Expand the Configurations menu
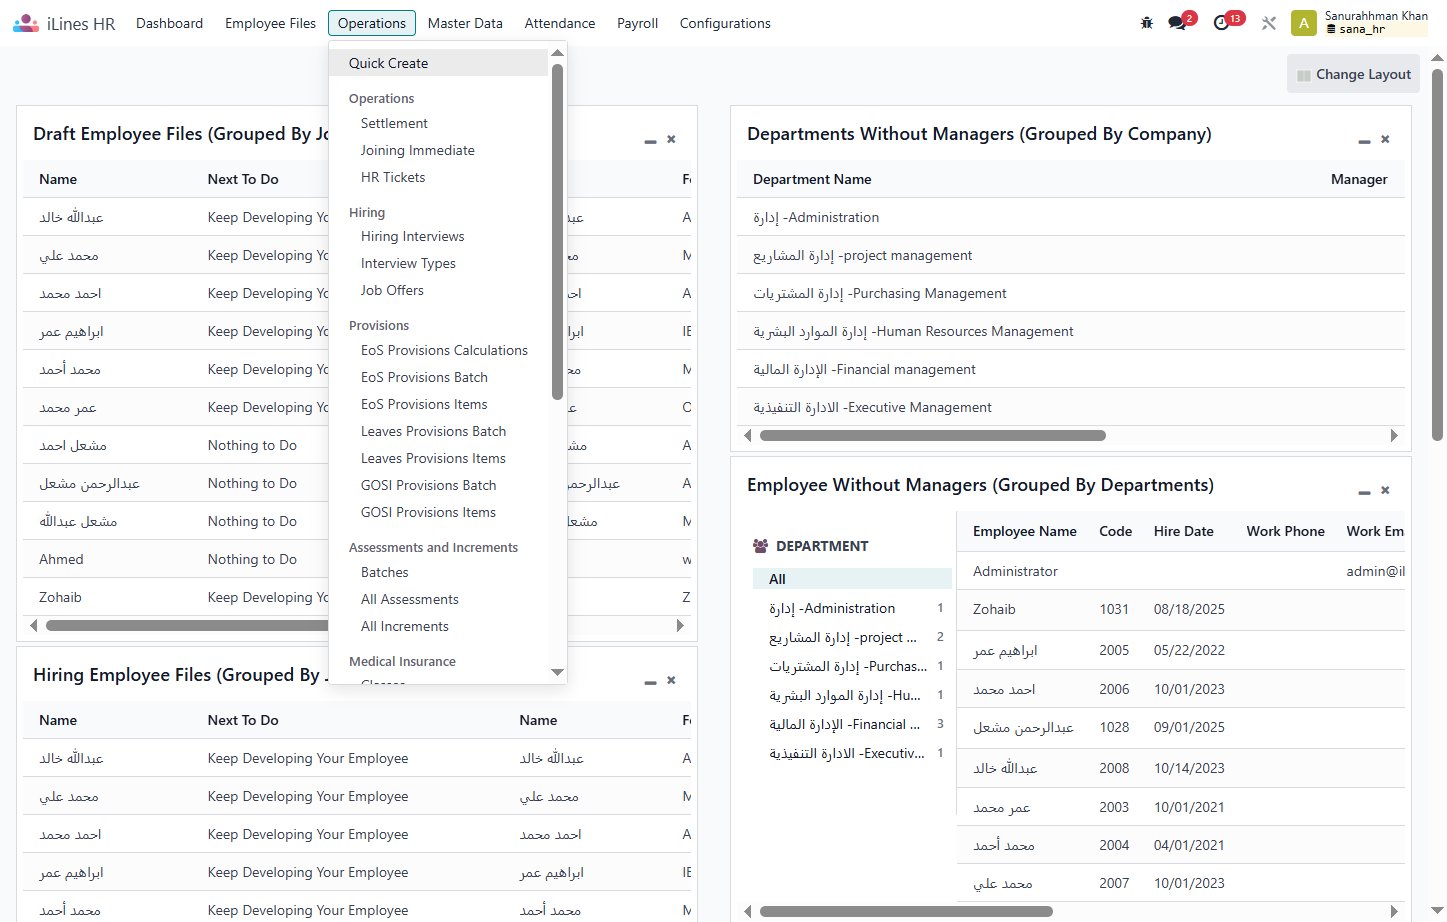The width and height of the screenshot is (1447, 922). pos(725,23)
